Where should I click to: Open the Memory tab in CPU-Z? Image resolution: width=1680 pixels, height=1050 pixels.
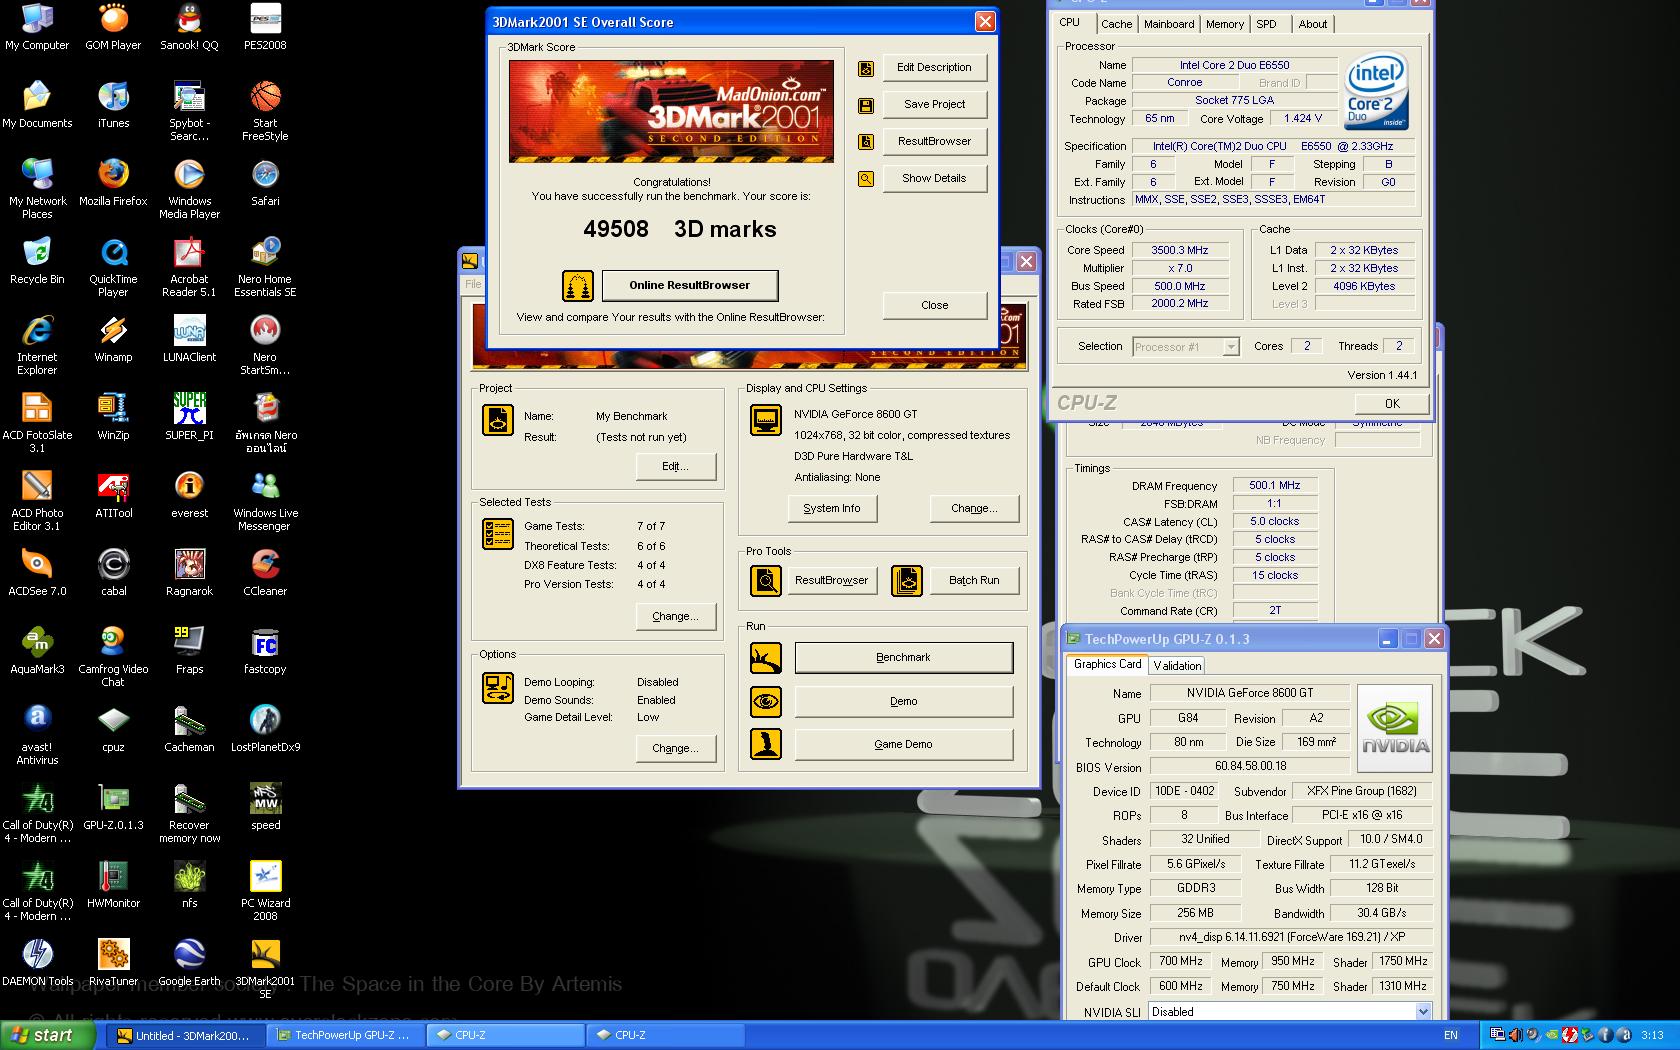point(1225,24)
